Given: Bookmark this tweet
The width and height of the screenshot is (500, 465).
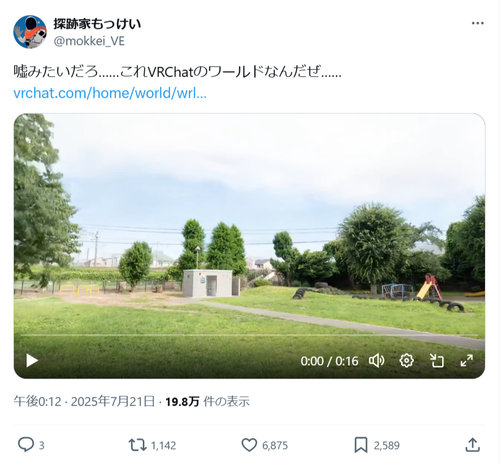Looking at the screenshot, I should pos(361,445).
